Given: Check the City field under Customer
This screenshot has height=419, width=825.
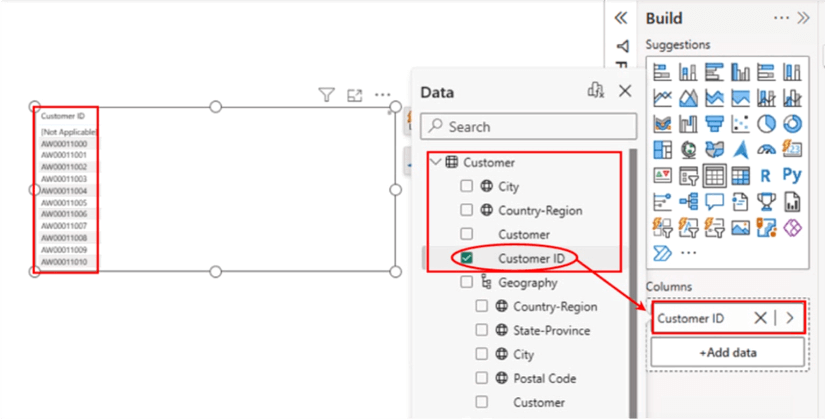Looking at the screenshot, I should 467,186.
